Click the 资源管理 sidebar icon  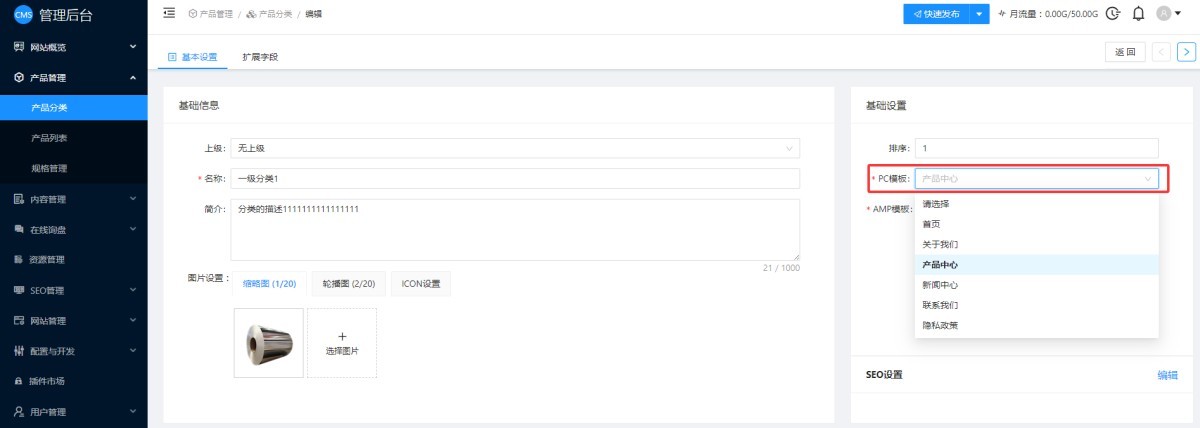(x=19, y=260)
